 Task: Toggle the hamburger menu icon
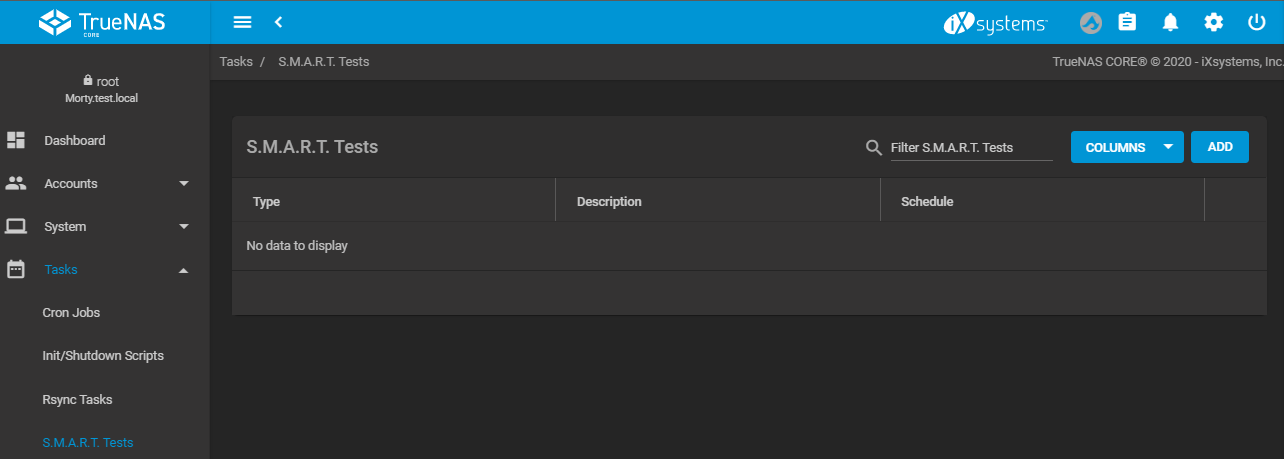pos(242,22)
